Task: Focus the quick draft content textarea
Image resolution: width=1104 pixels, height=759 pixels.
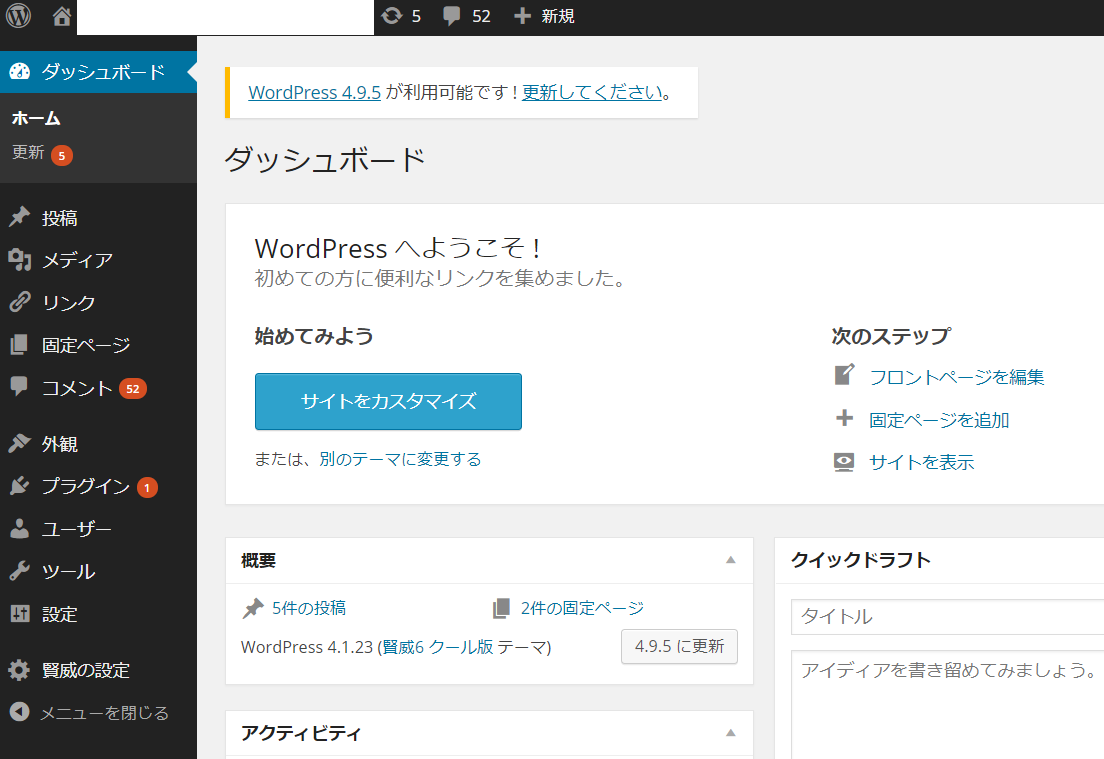Action: [x=947, y=705]
